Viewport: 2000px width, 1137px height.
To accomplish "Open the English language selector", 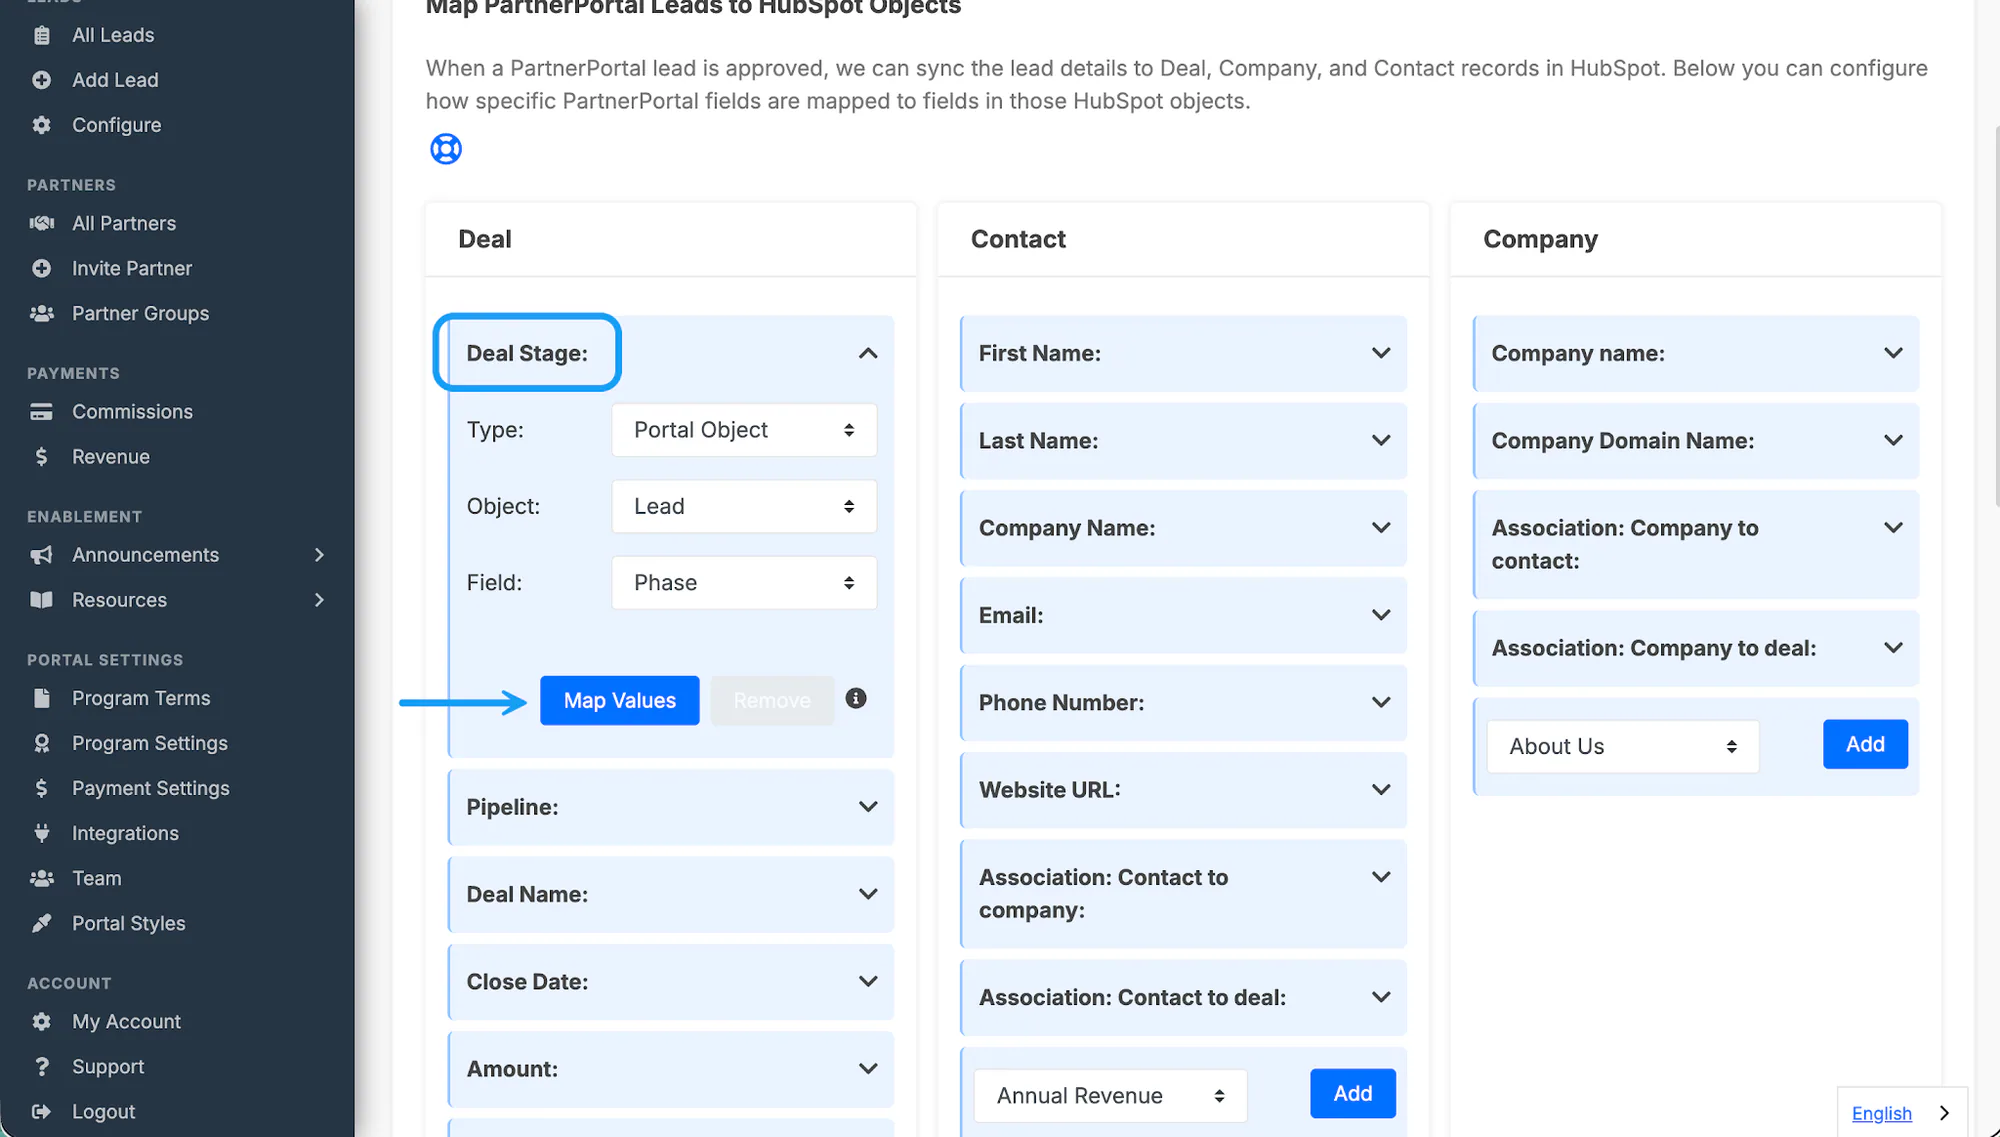I will click(x=1881, y=1113).
